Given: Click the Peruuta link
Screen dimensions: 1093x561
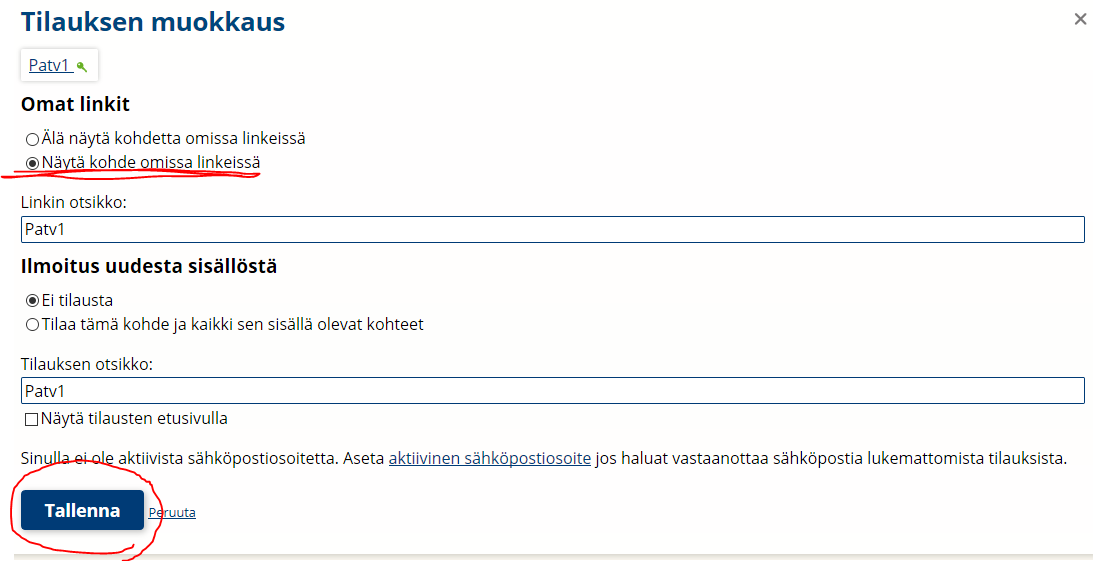Looking at the screenshot, I should [x=172, y=513].
